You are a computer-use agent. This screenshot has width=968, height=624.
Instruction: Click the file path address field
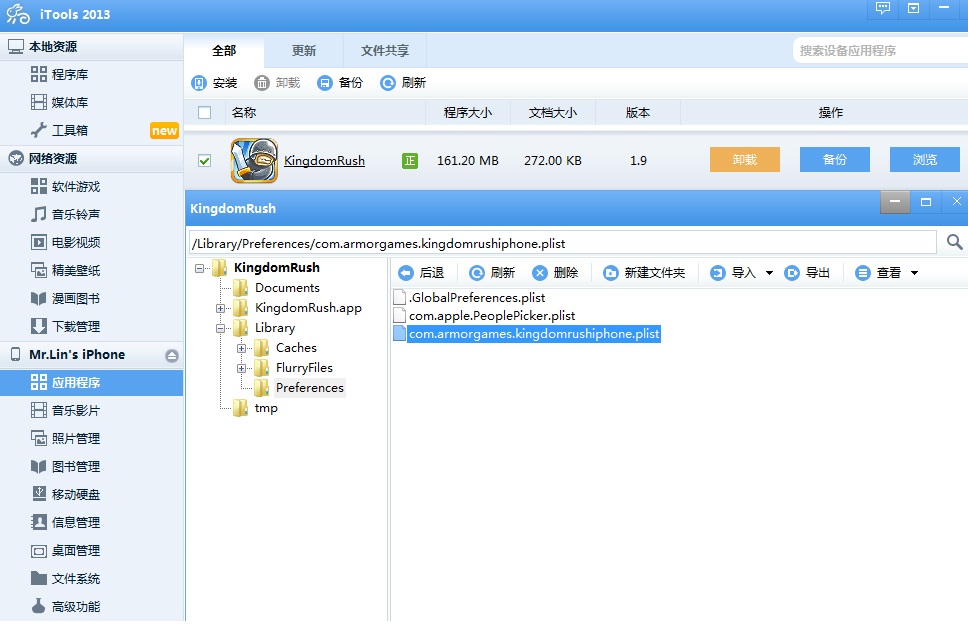562,243
